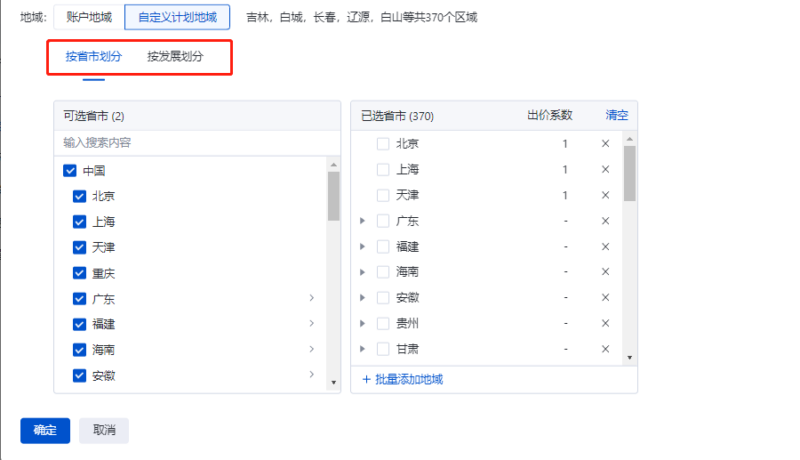800x460 pixels.
Task: Click 批量添加地域 link
Action: (403, 379)
